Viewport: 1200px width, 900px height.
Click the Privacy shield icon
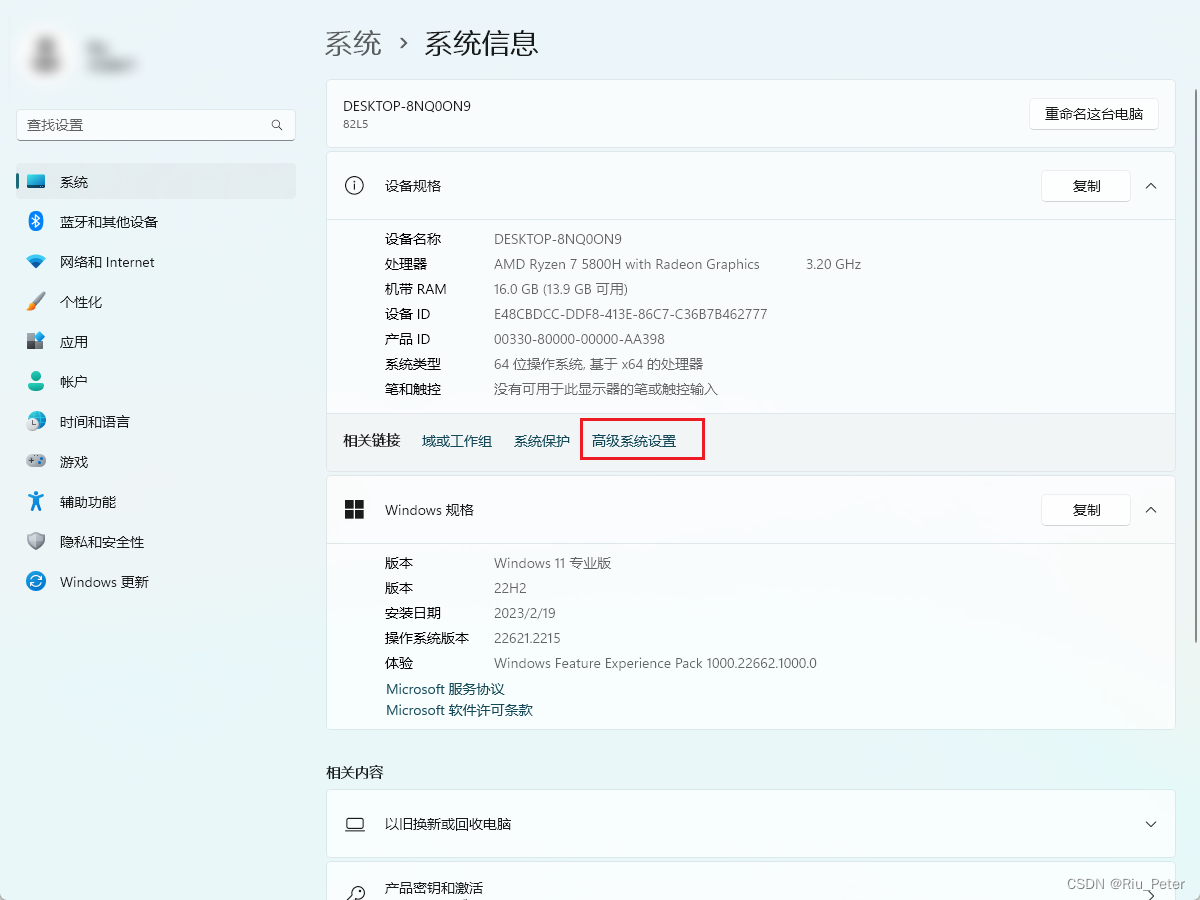pos(36,542)
